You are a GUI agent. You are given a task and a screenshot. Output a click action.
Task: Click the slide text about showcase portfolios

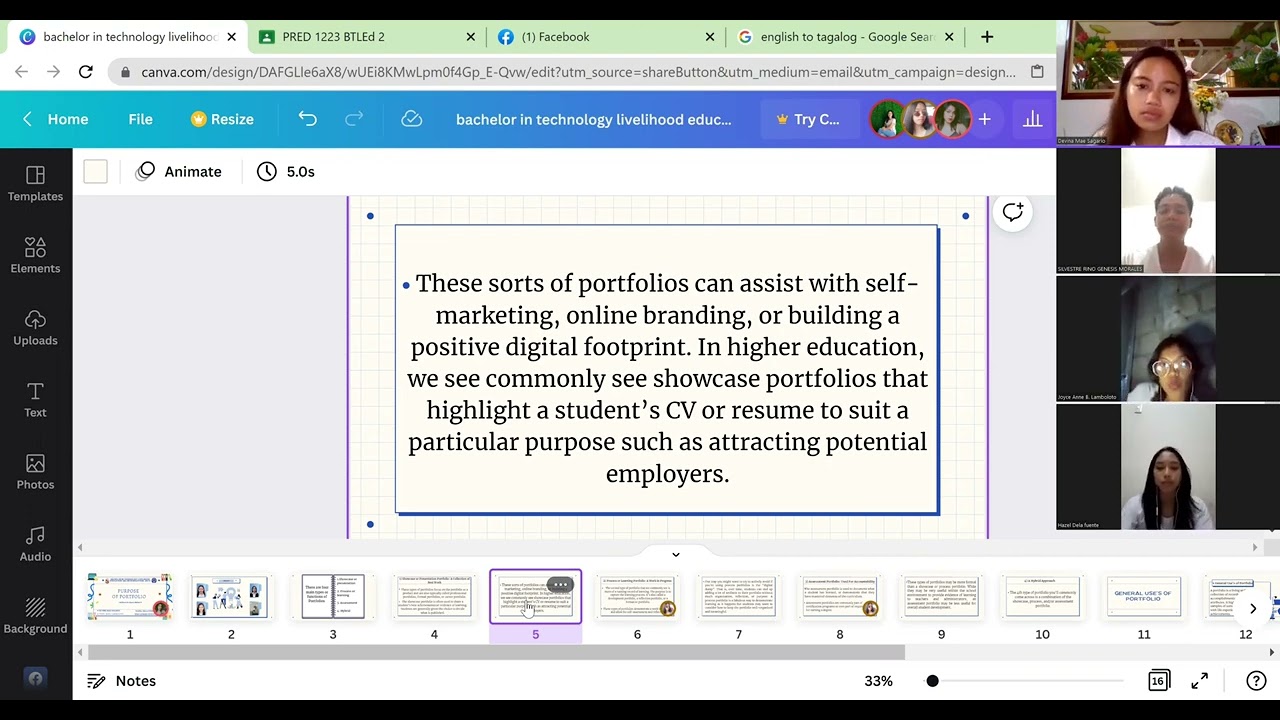(667, 378)
